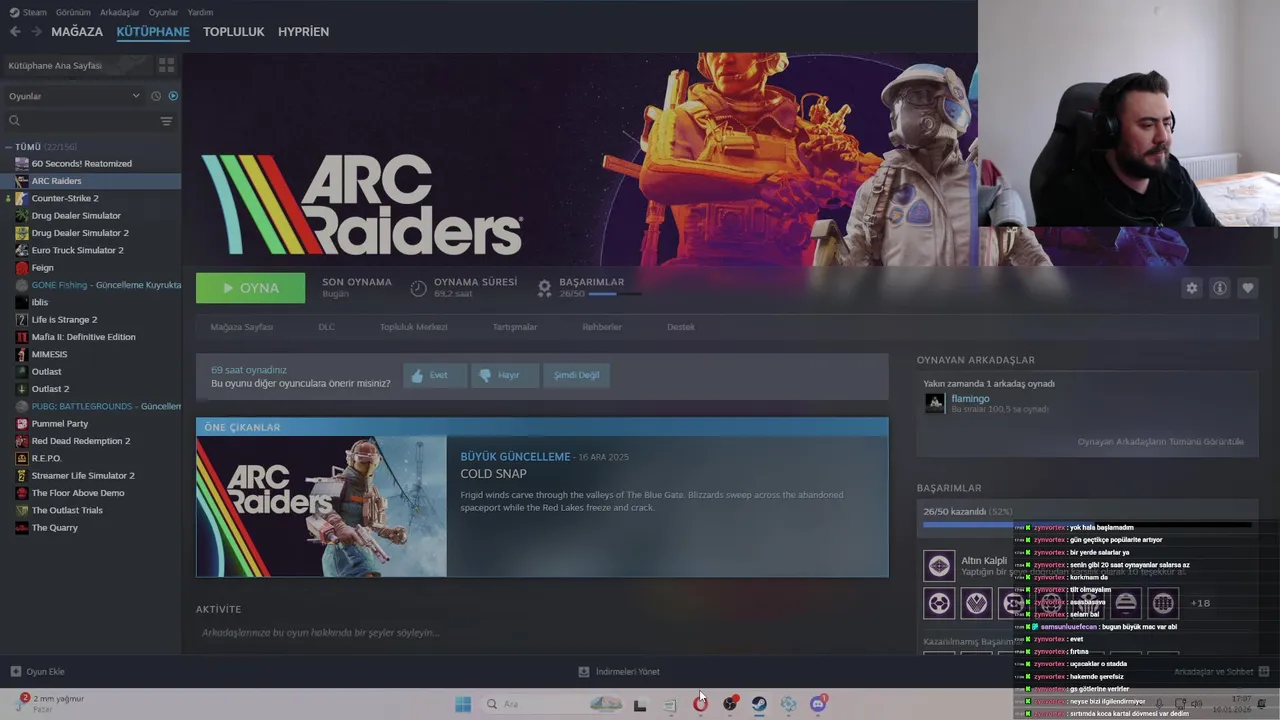The image size is (1280, 720).
Task: Open the Destek link
Action: 681,327
